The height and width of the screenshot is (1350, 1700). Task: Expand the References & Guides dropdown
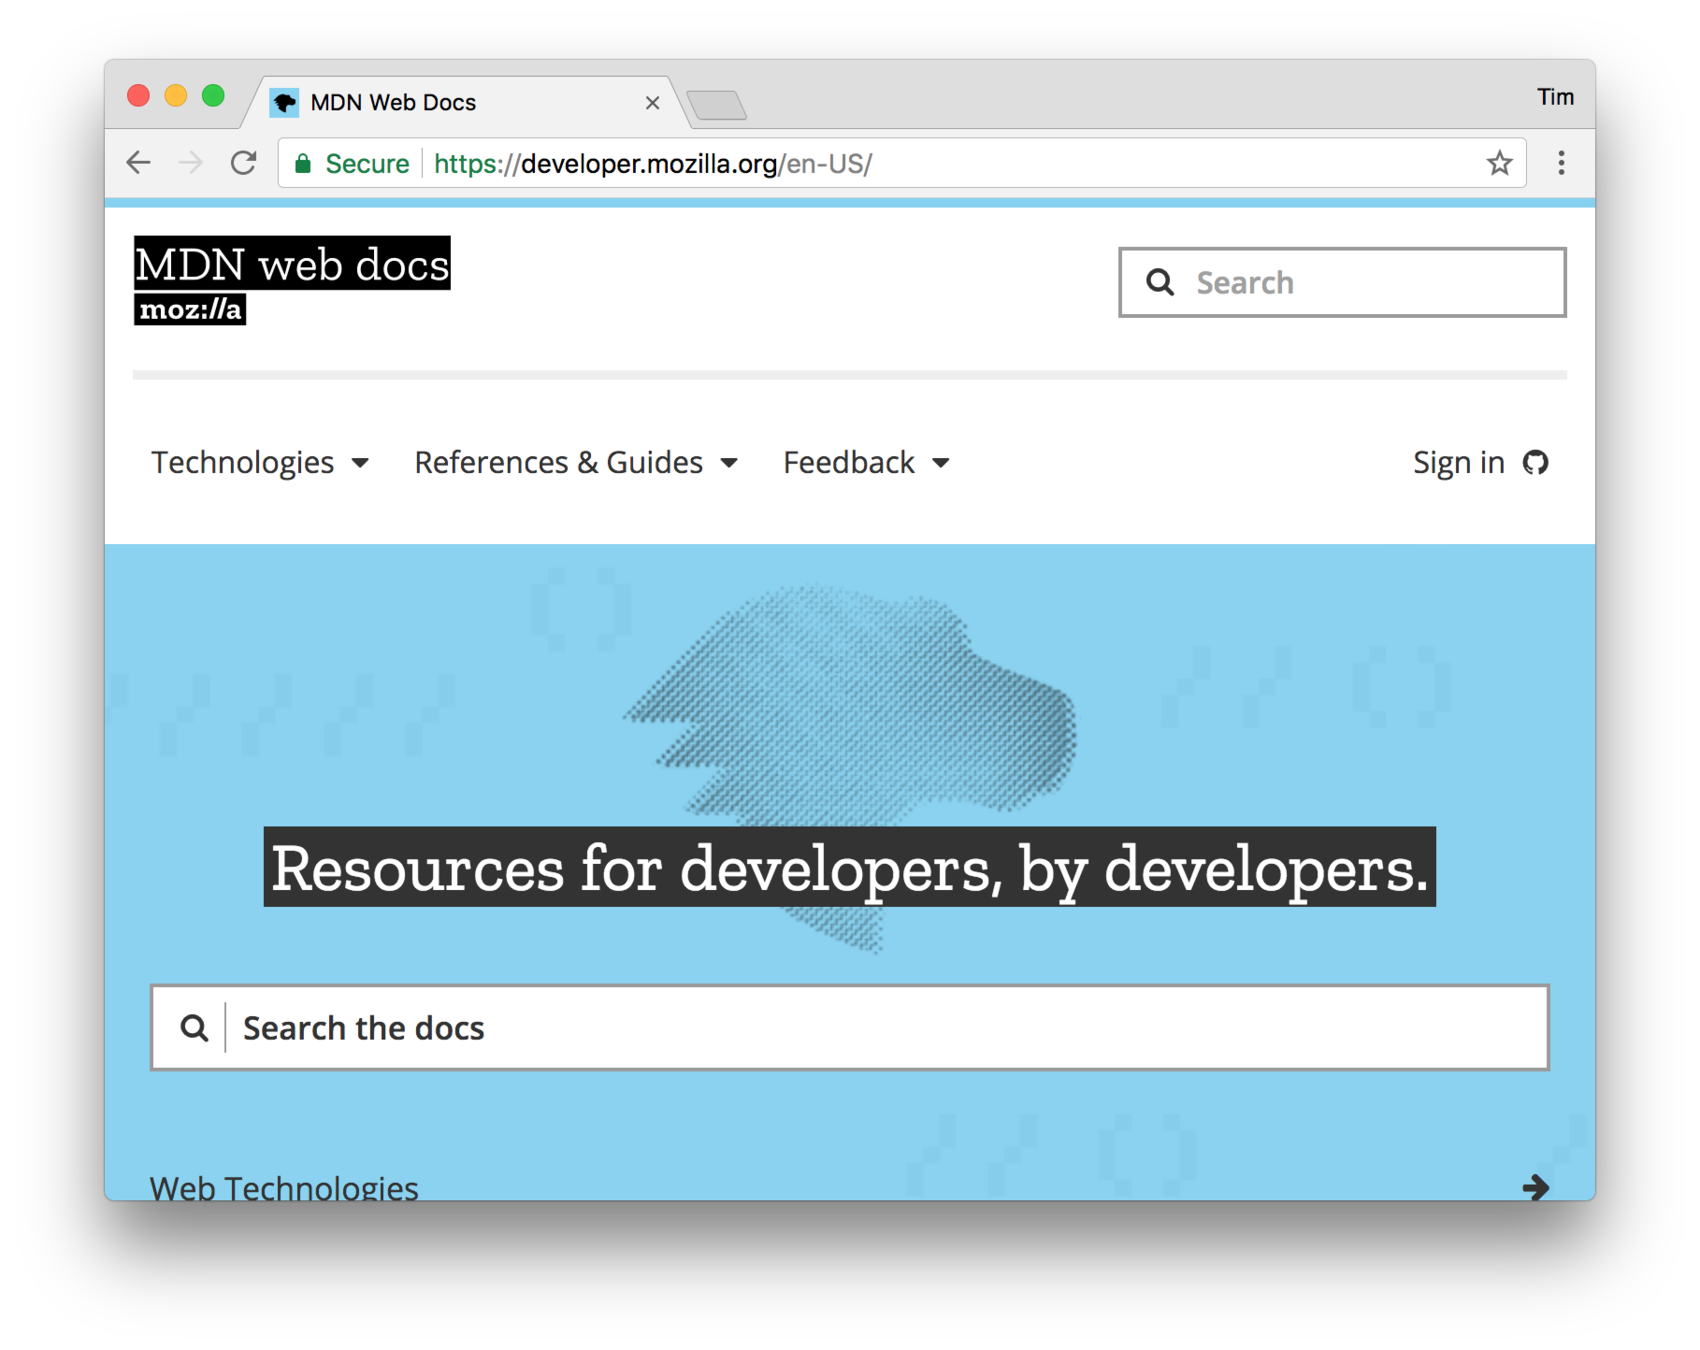pos(576,462)
